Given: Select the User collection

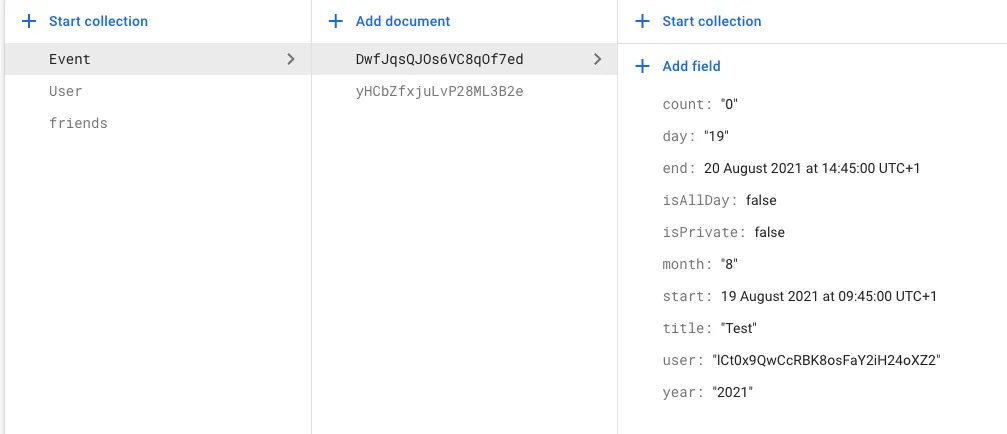Looking at the screenshot, I should point(66,91).
